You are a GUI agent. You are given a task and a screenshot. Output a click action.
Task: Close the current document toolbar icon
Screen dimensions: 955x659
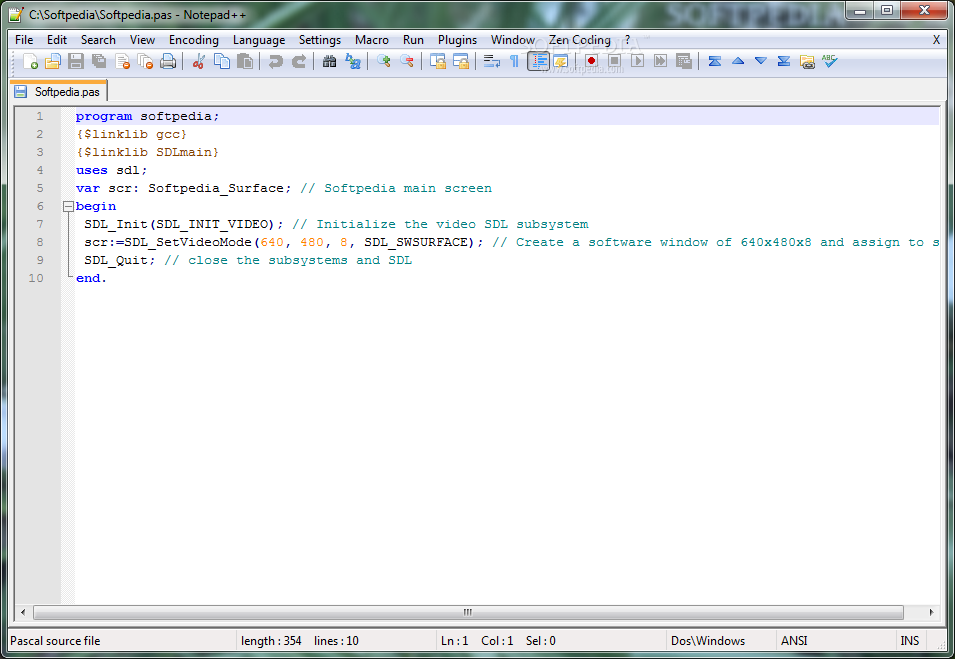[x=122, y=62]
